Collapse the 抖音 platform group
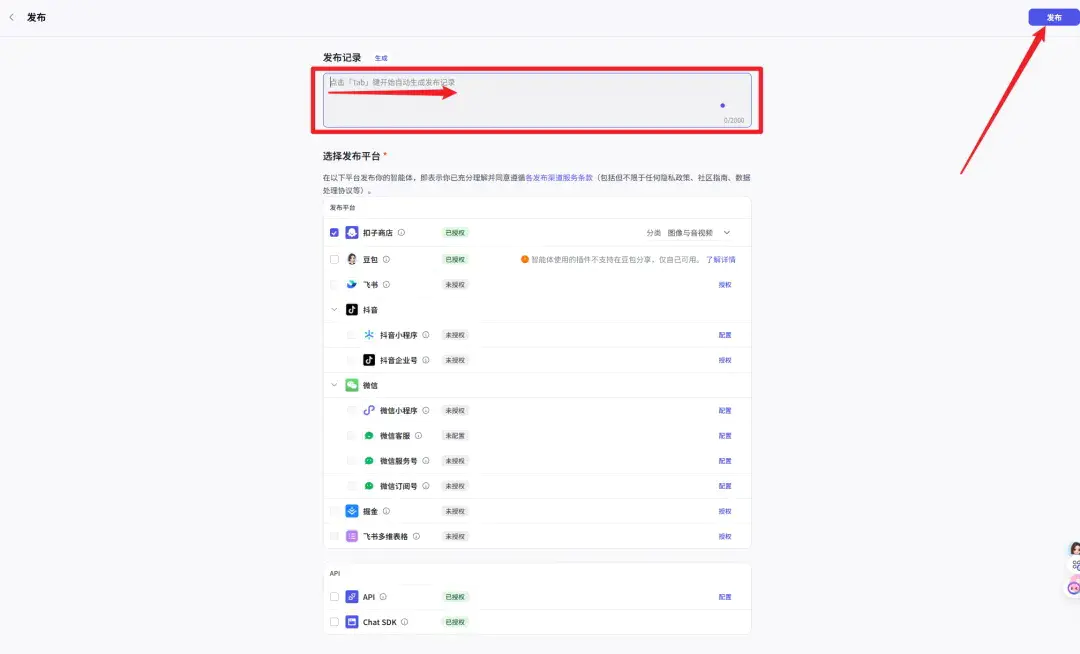1080x654 pixels. pyautogui.click(x=334, y=310)
